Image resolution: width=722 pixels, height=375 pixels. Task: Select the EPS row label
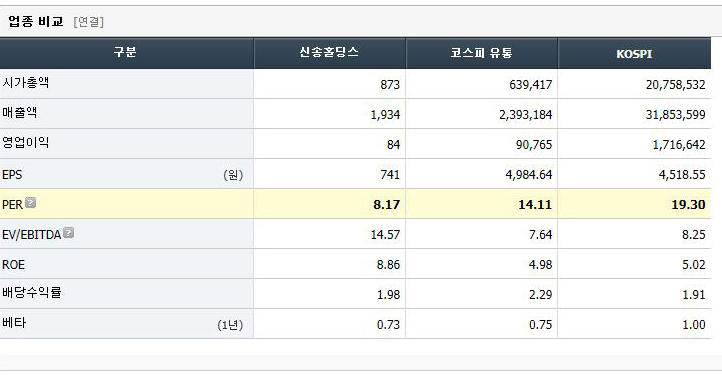pyautogui.click(x=12, y=175)
